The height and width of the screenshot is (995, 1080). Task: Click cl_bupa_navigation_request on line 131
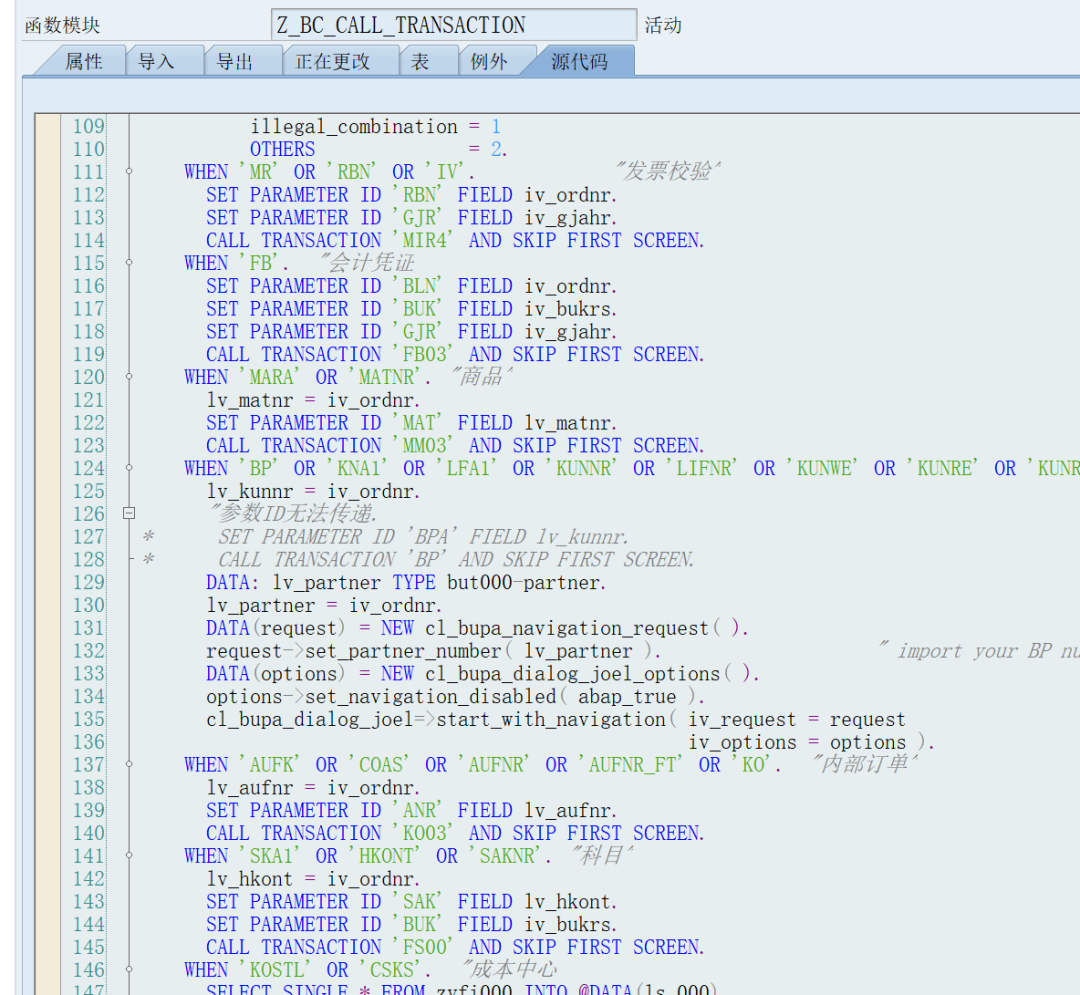(567, 628)
